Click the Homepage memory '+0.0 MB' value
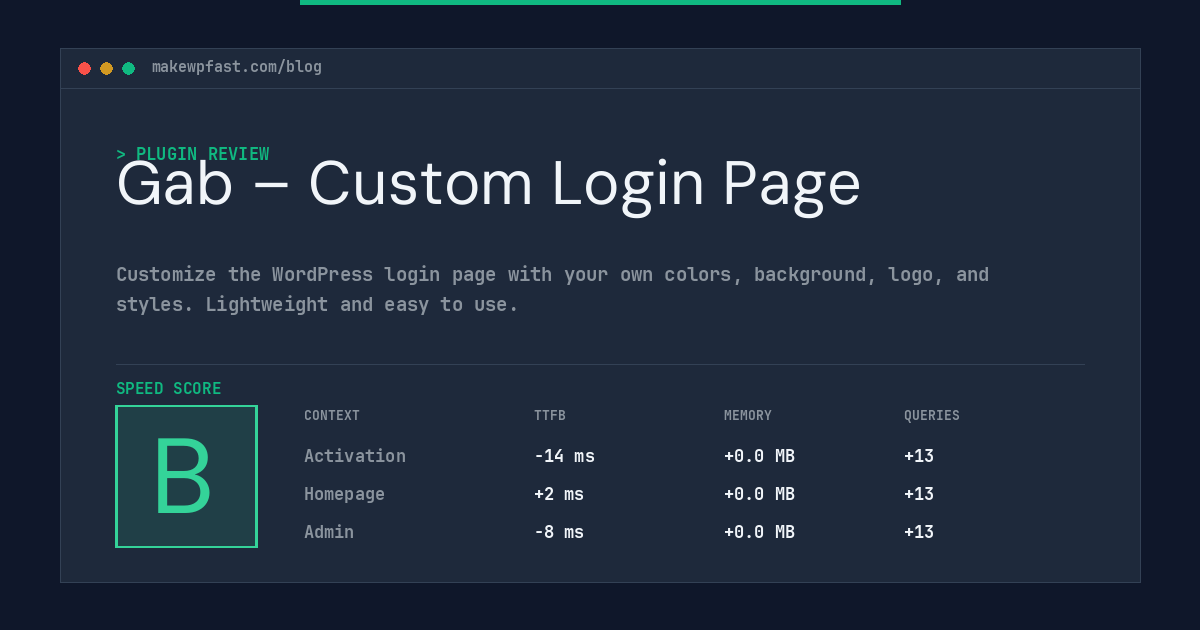Image resolution: width=1200 pixels, height=630 pixels. click(759, 494)
